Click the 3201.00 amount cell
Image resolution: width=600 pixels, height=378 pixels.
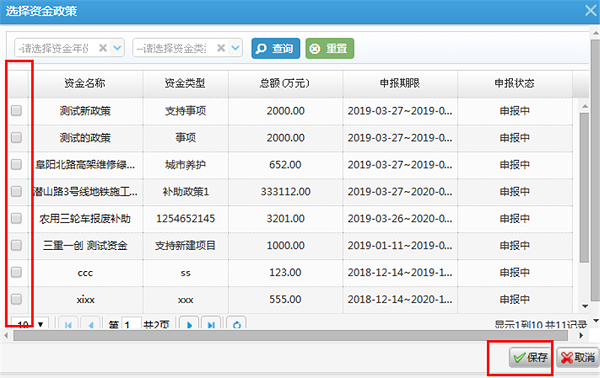pyautogui.click(x=285, y=219)
